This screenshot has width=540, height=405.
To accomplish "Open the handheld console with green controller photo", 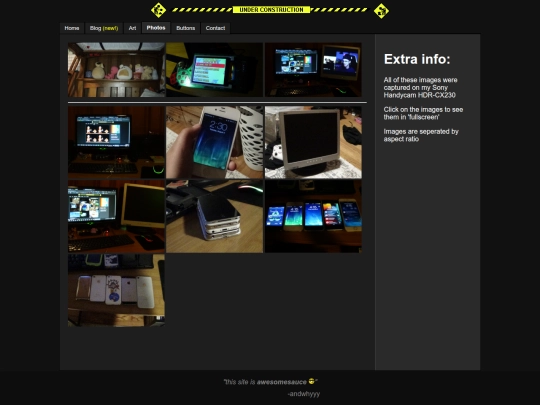I will pyautogui.click(x=215, y=70).
